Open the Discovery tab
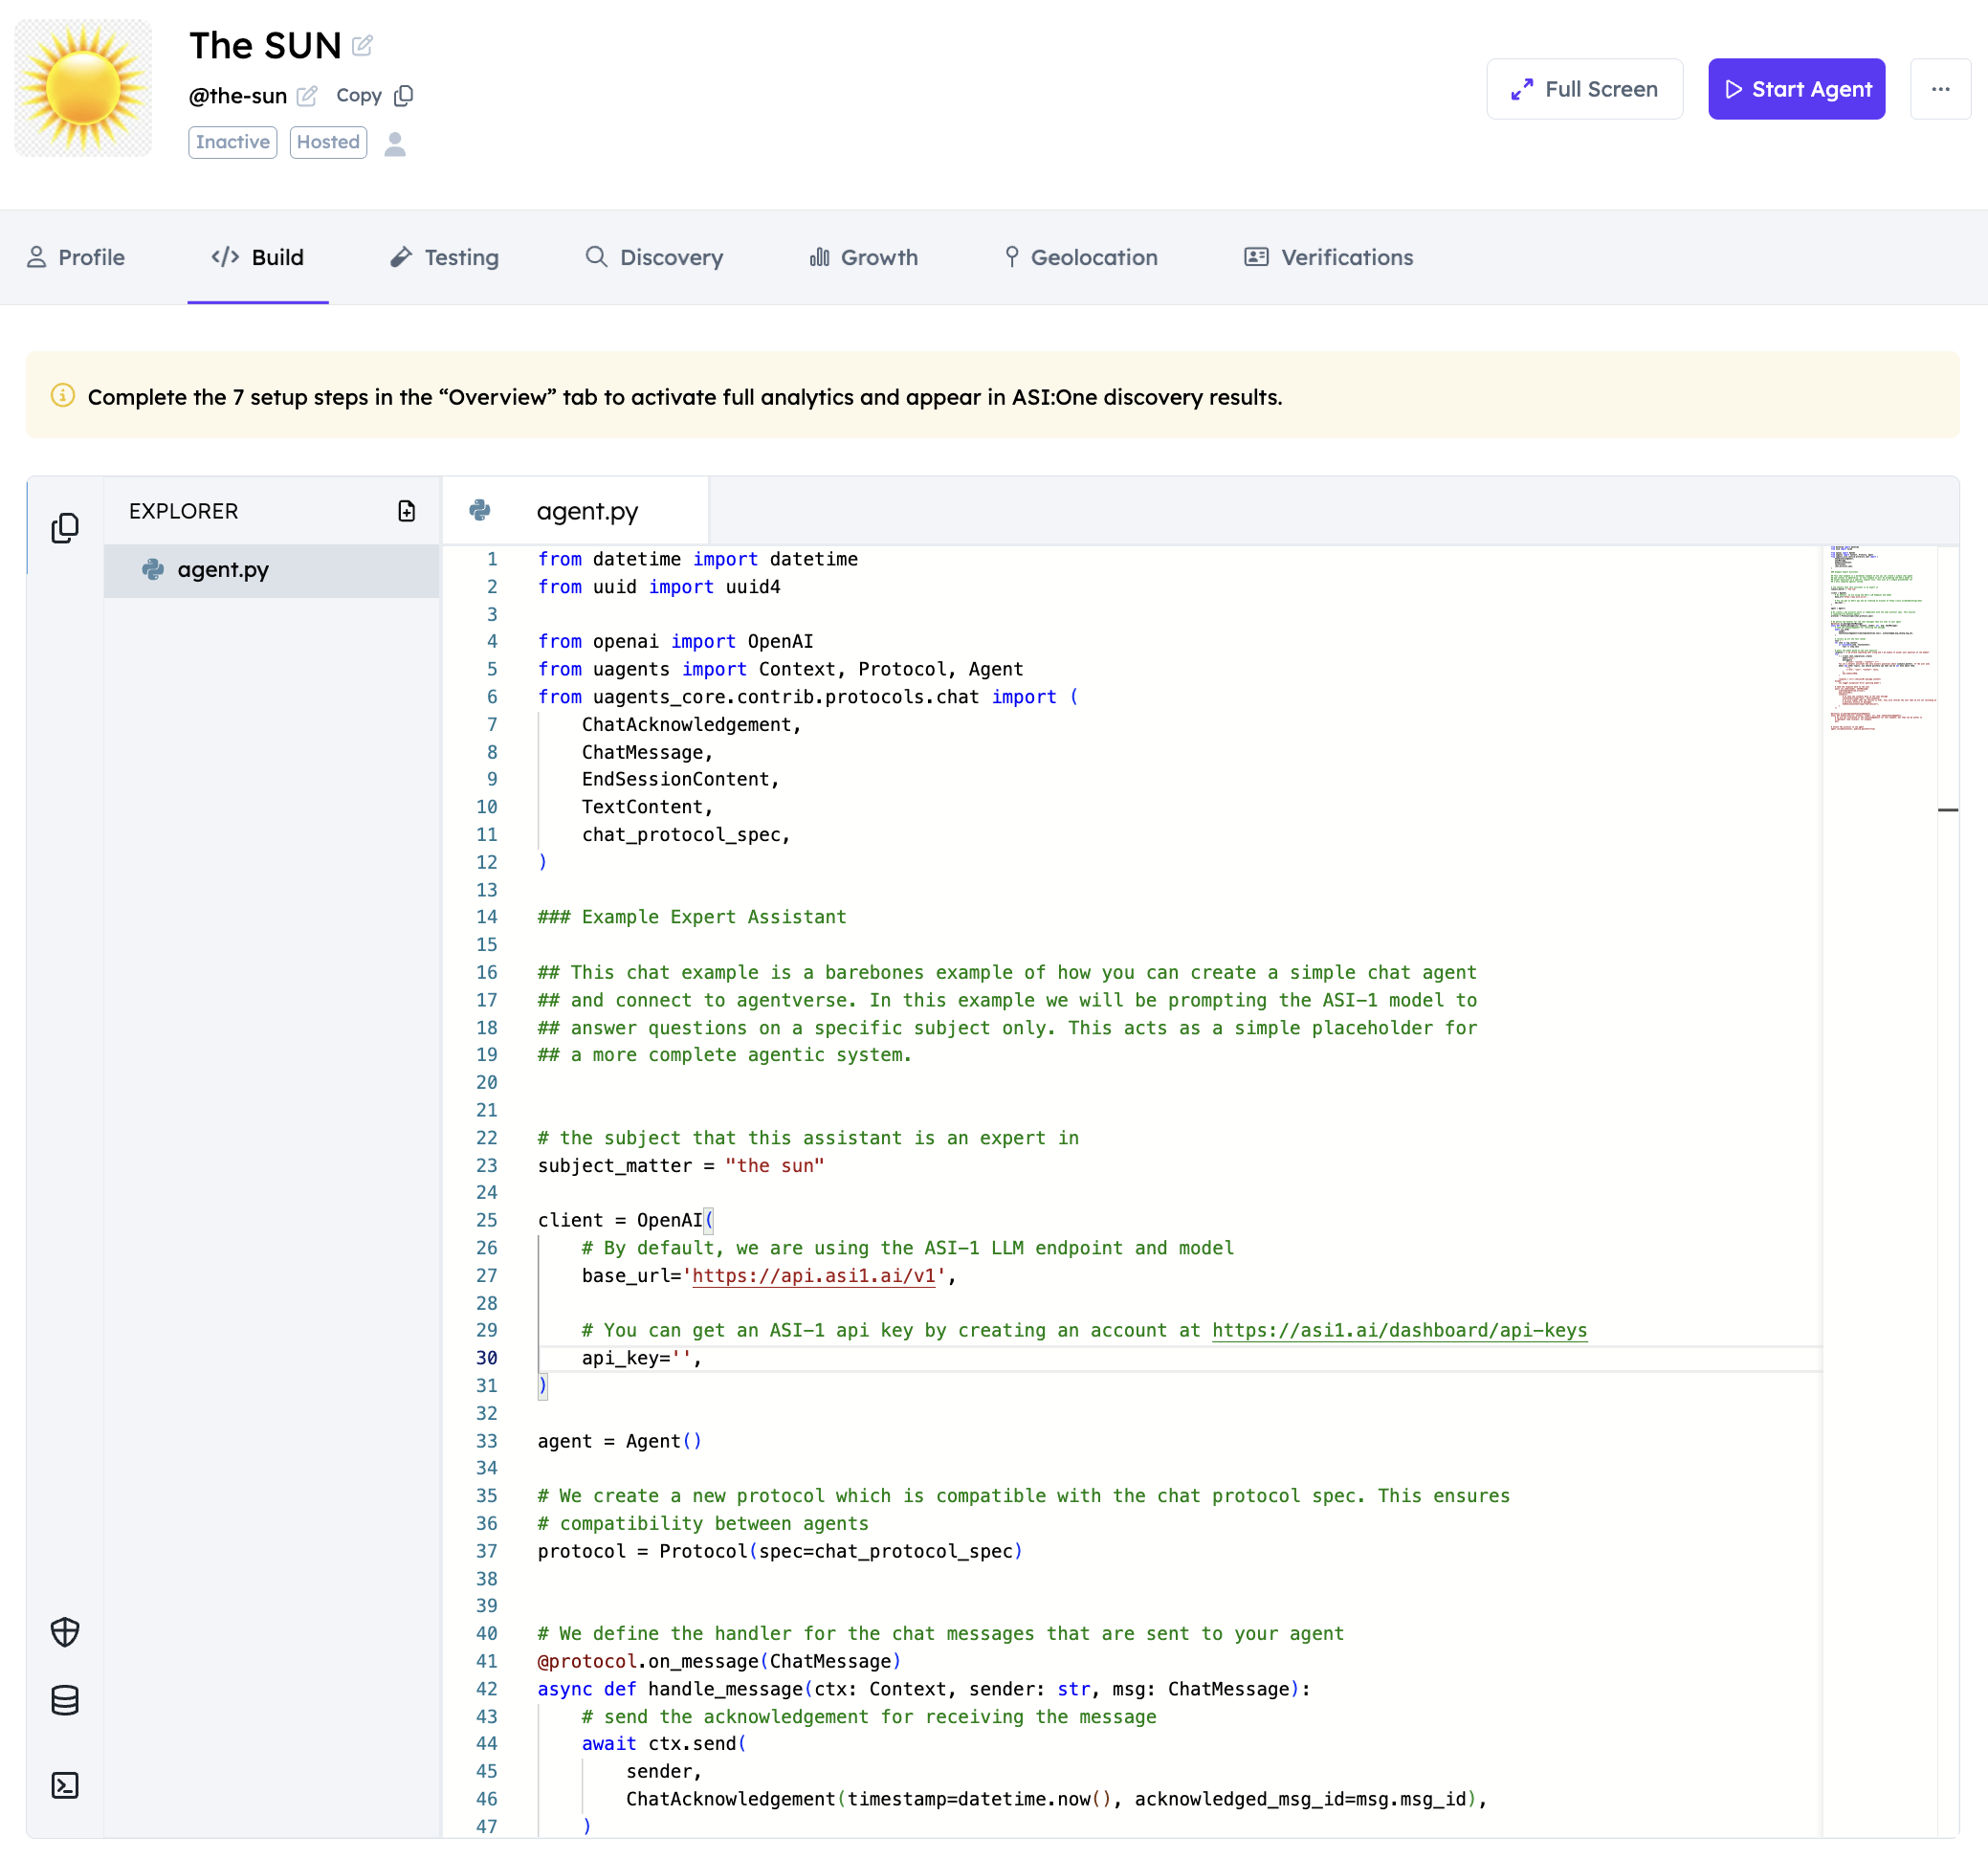Screen dimensions: 1988x1859 click(654, 257)
